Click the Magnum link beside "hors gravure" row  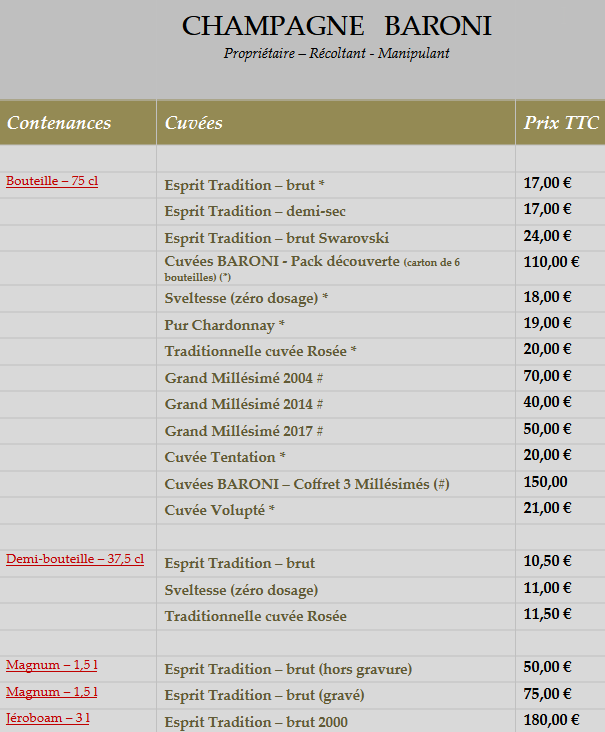pos(52,665)
